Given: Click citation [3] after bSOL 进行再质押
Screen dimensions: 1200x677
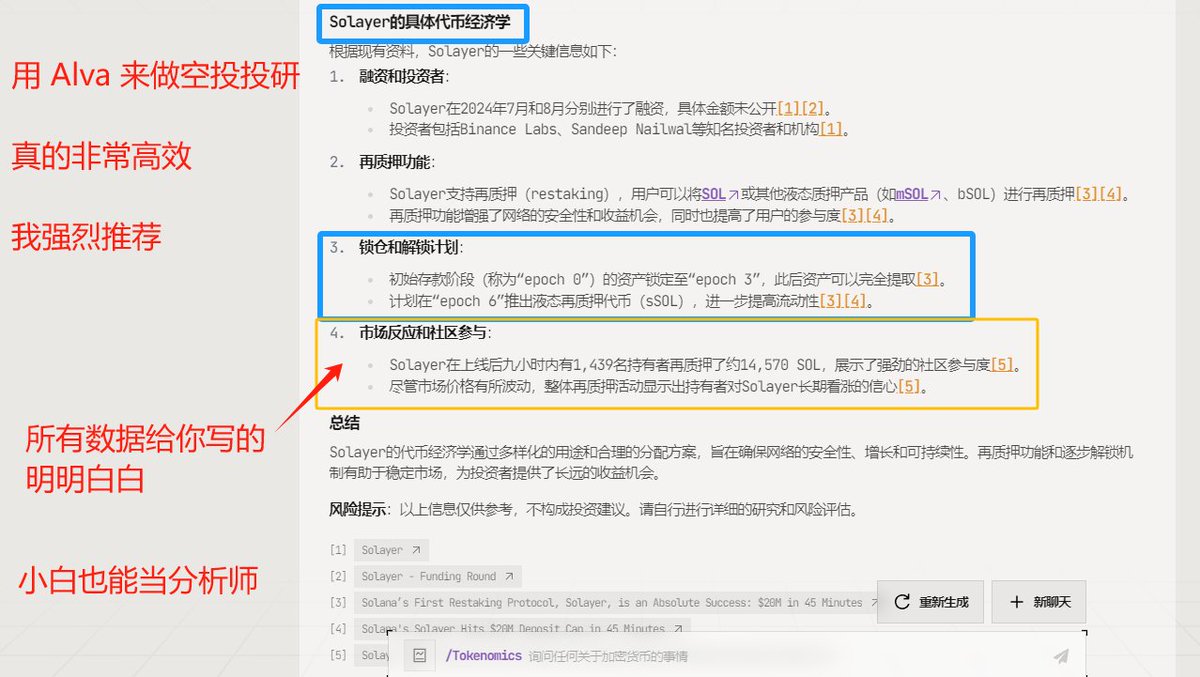Looking at the screenshot, I should click(x=1088, y=194).
